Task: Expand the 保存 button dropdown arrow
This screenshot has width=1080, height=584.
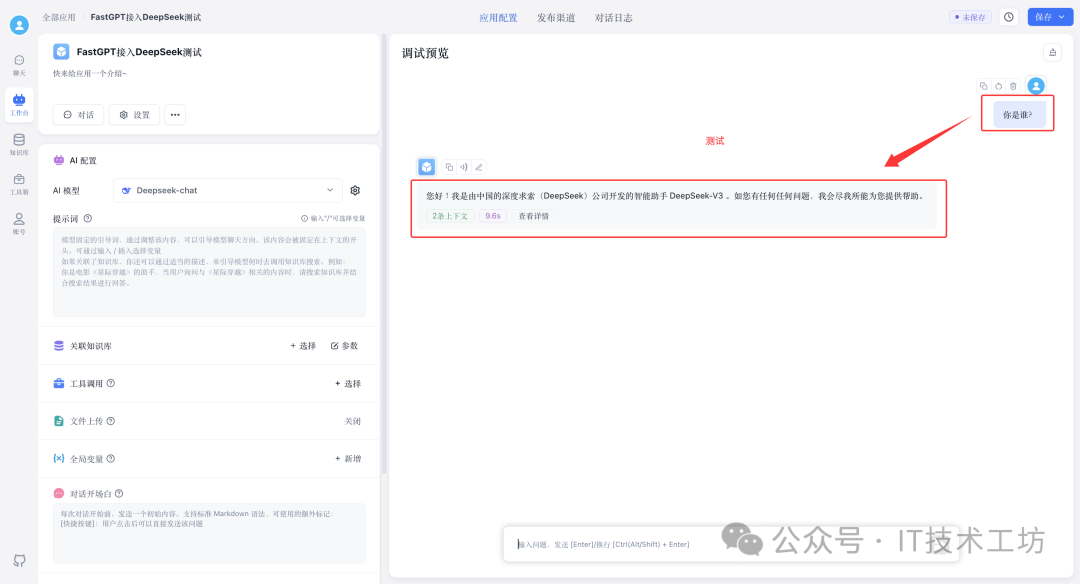Action: tap(1062, 17)
